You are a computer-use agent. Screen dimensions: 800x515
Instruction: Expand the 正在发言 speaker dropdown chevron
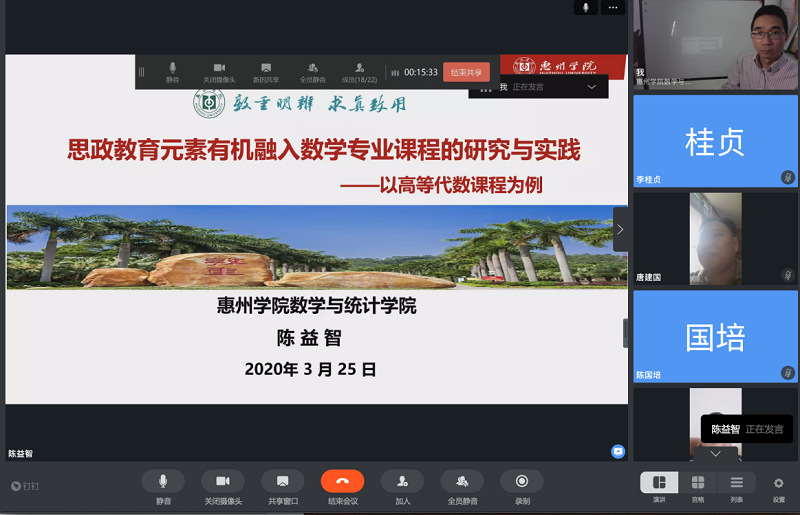pos(591,87)
